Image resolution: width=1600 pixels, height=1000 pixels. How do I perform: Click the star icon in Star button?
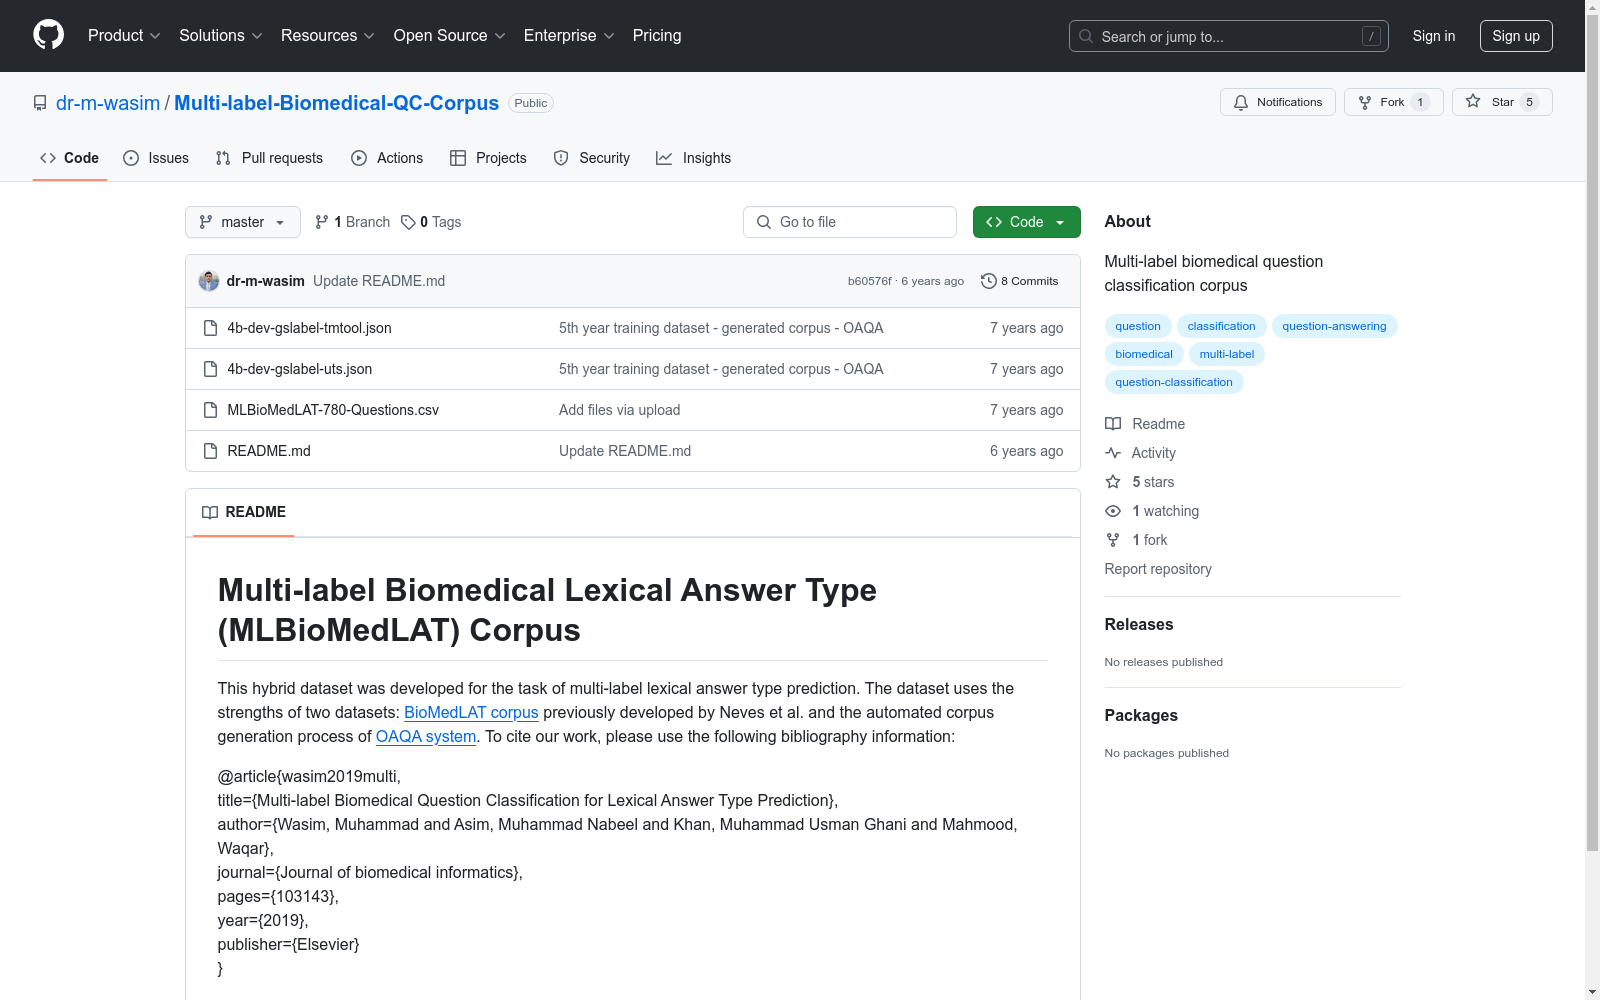(1473, 101)
